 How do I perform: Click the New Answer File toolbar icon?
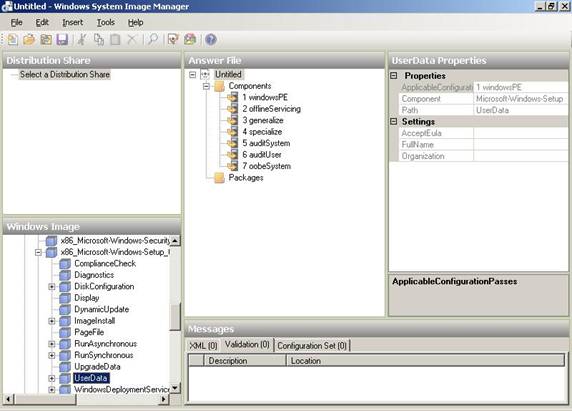(x=13, y=39)
